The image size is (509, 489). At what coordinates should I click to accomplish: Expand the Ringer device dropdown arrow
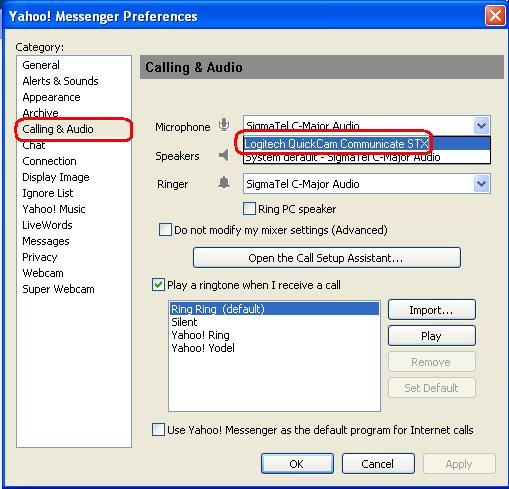click(x=481, y=184)
